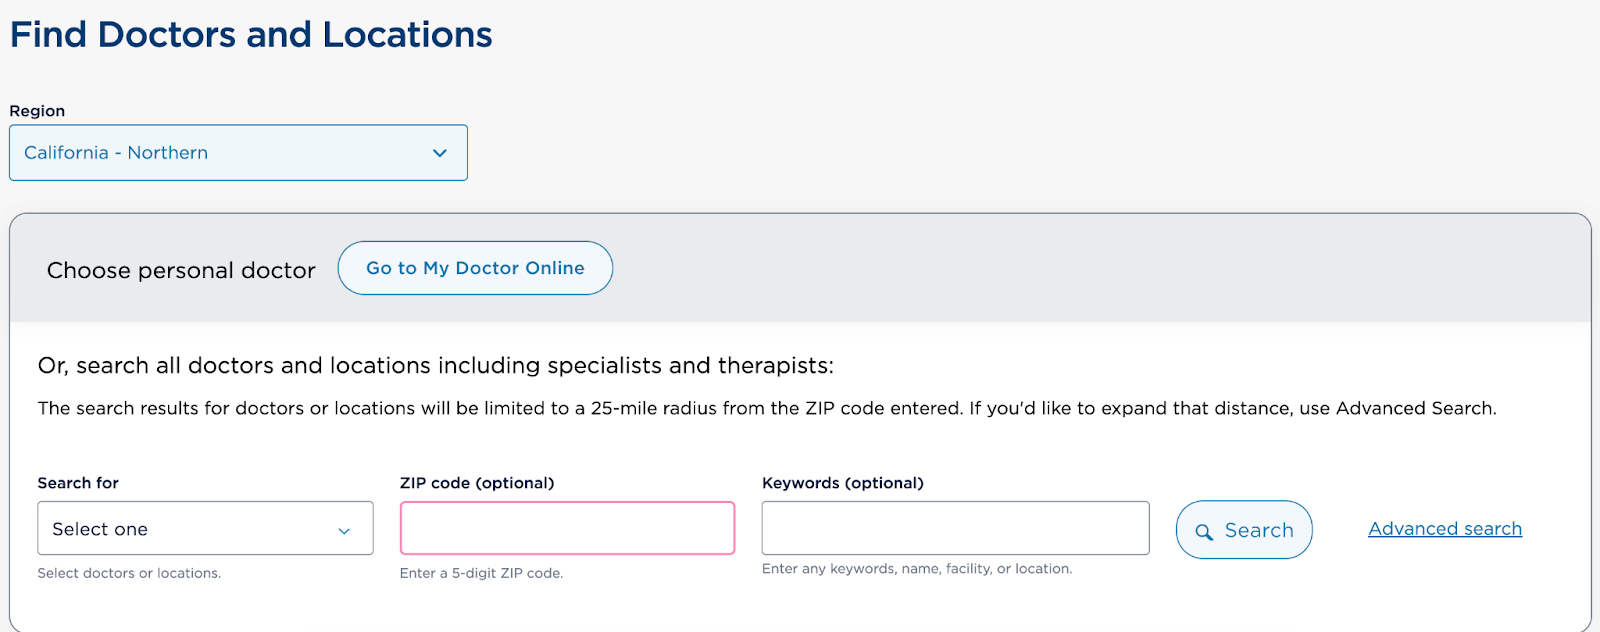Click the Find Doctors and Locations heading
The image size is (1600, 632).
pyautogui.click(x=251, y=35)
